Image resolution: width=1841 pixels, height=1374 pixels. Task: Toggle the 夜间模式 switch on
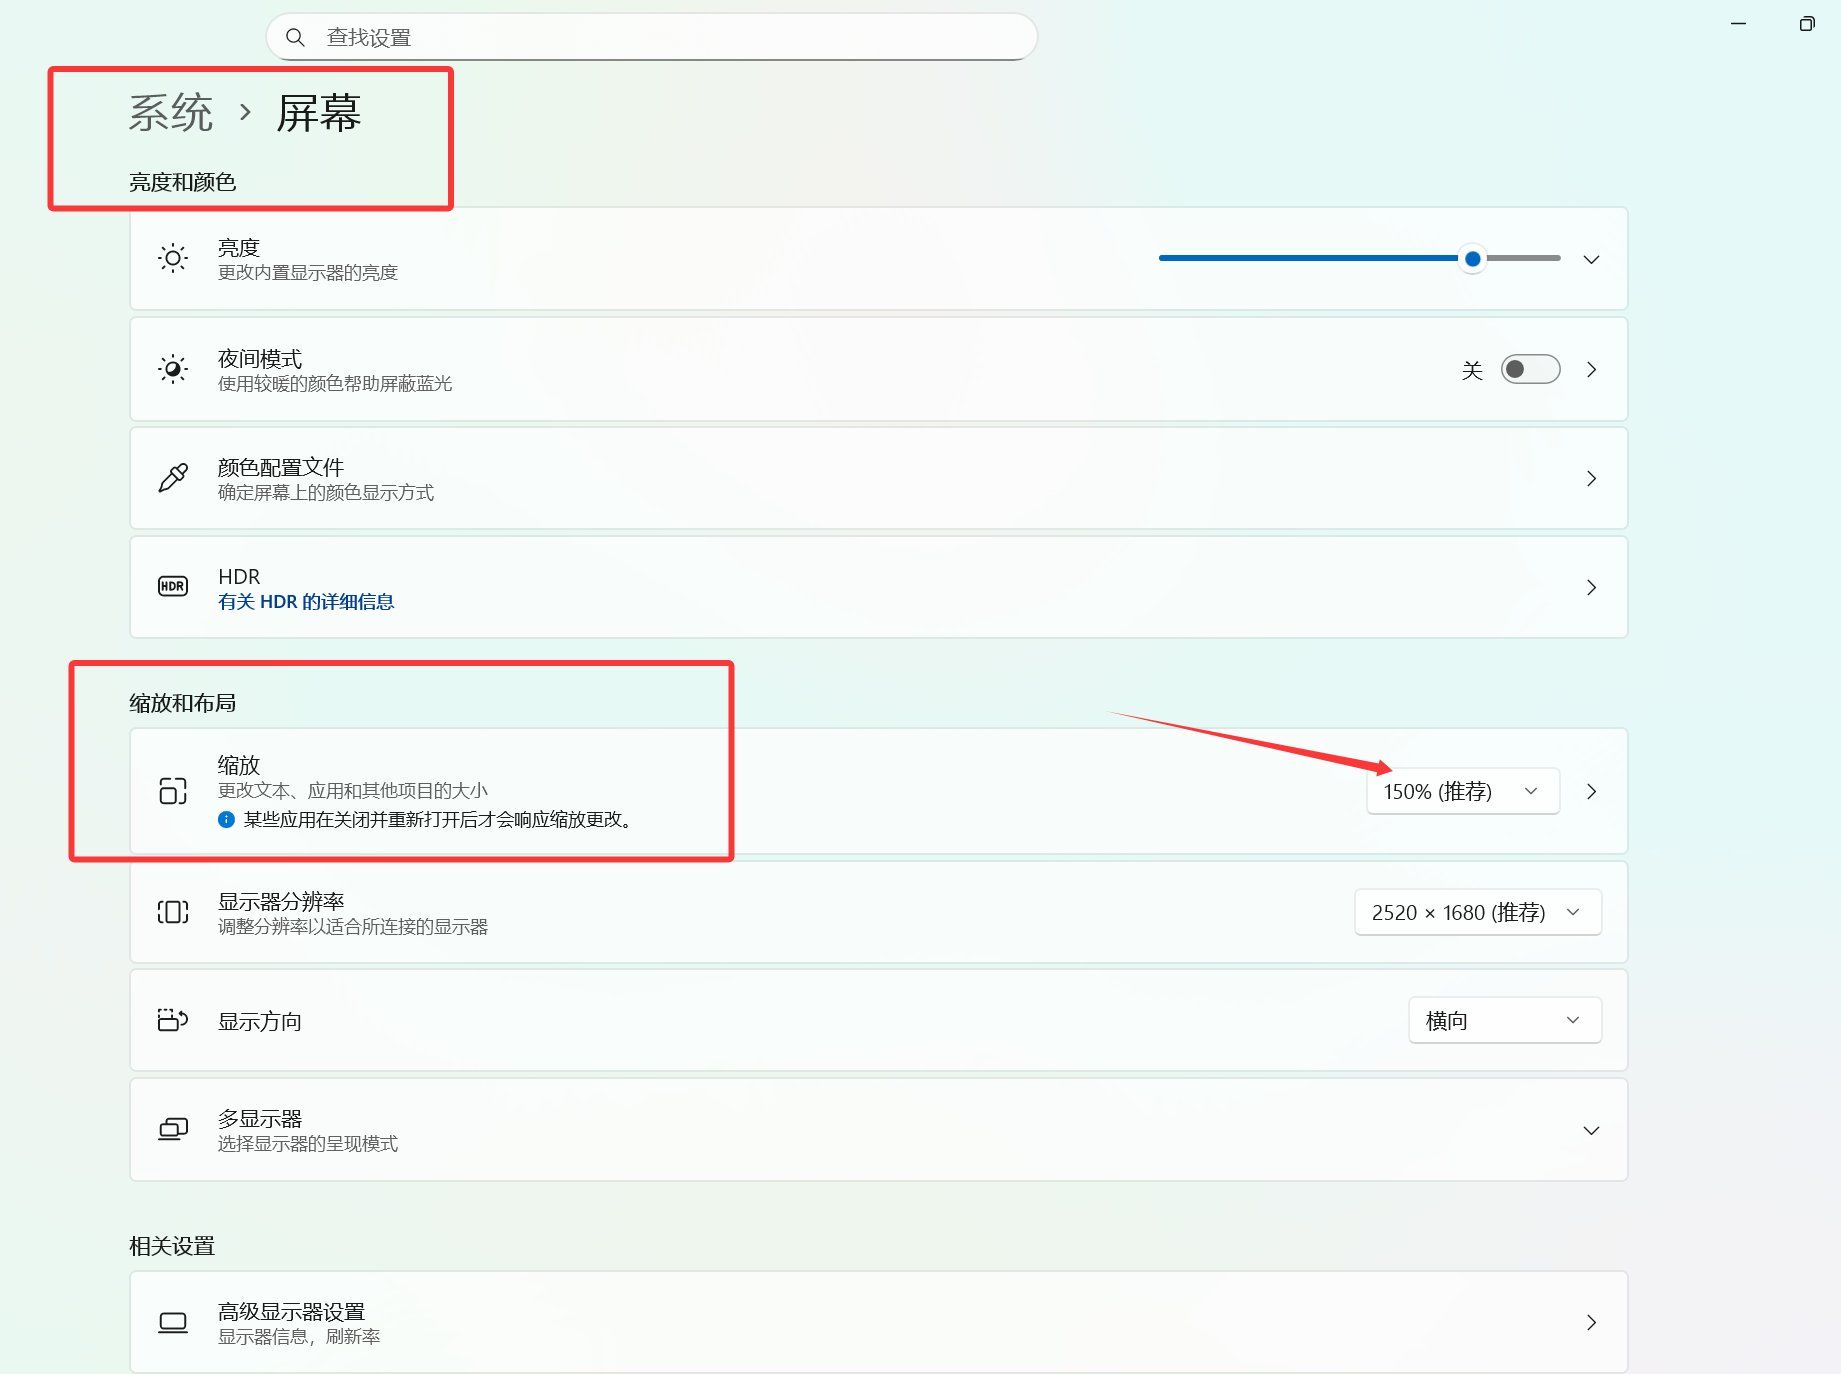pos(1529,369)
